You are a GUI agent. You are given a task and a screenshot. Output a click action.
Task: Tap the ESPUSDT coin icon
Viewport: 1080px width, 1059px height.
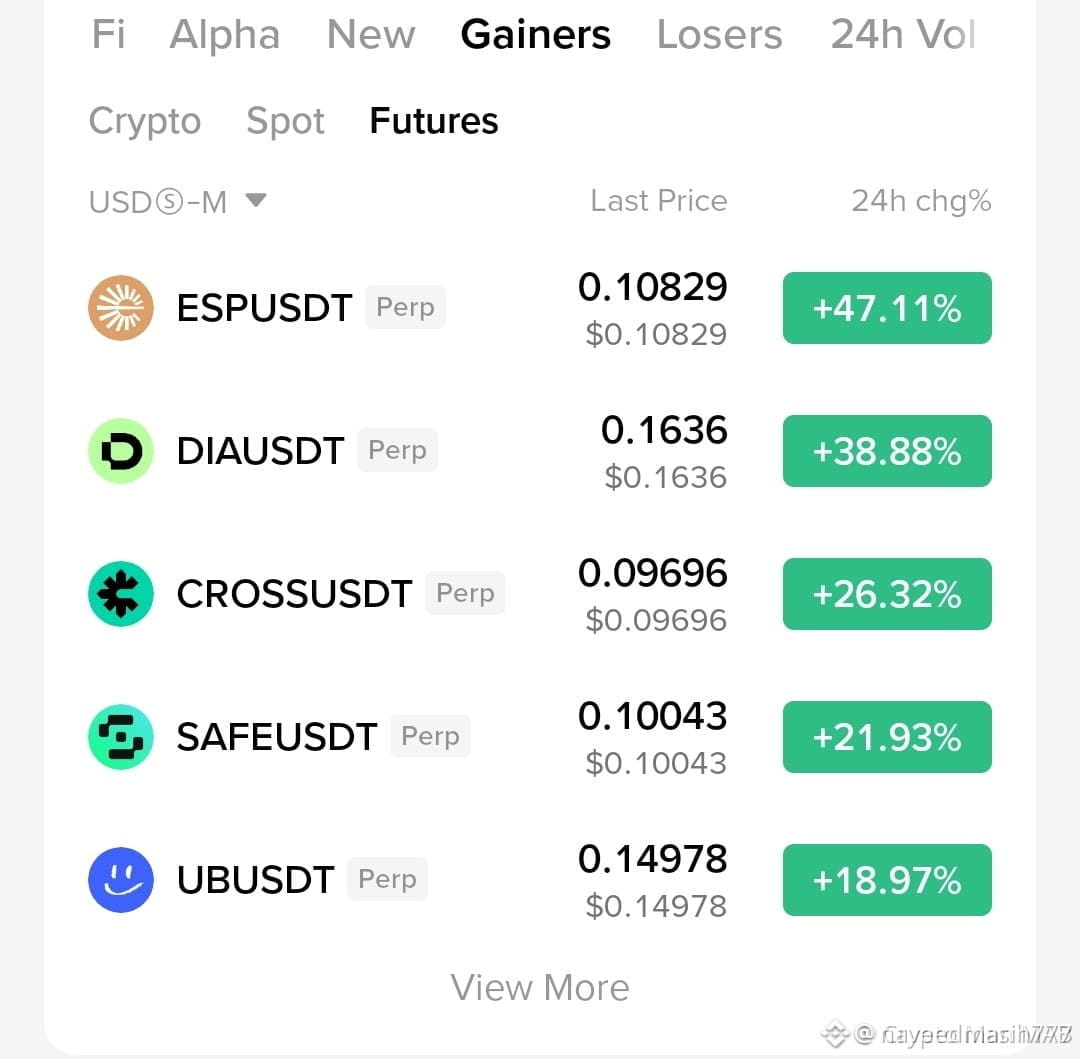tap(121, 308)
